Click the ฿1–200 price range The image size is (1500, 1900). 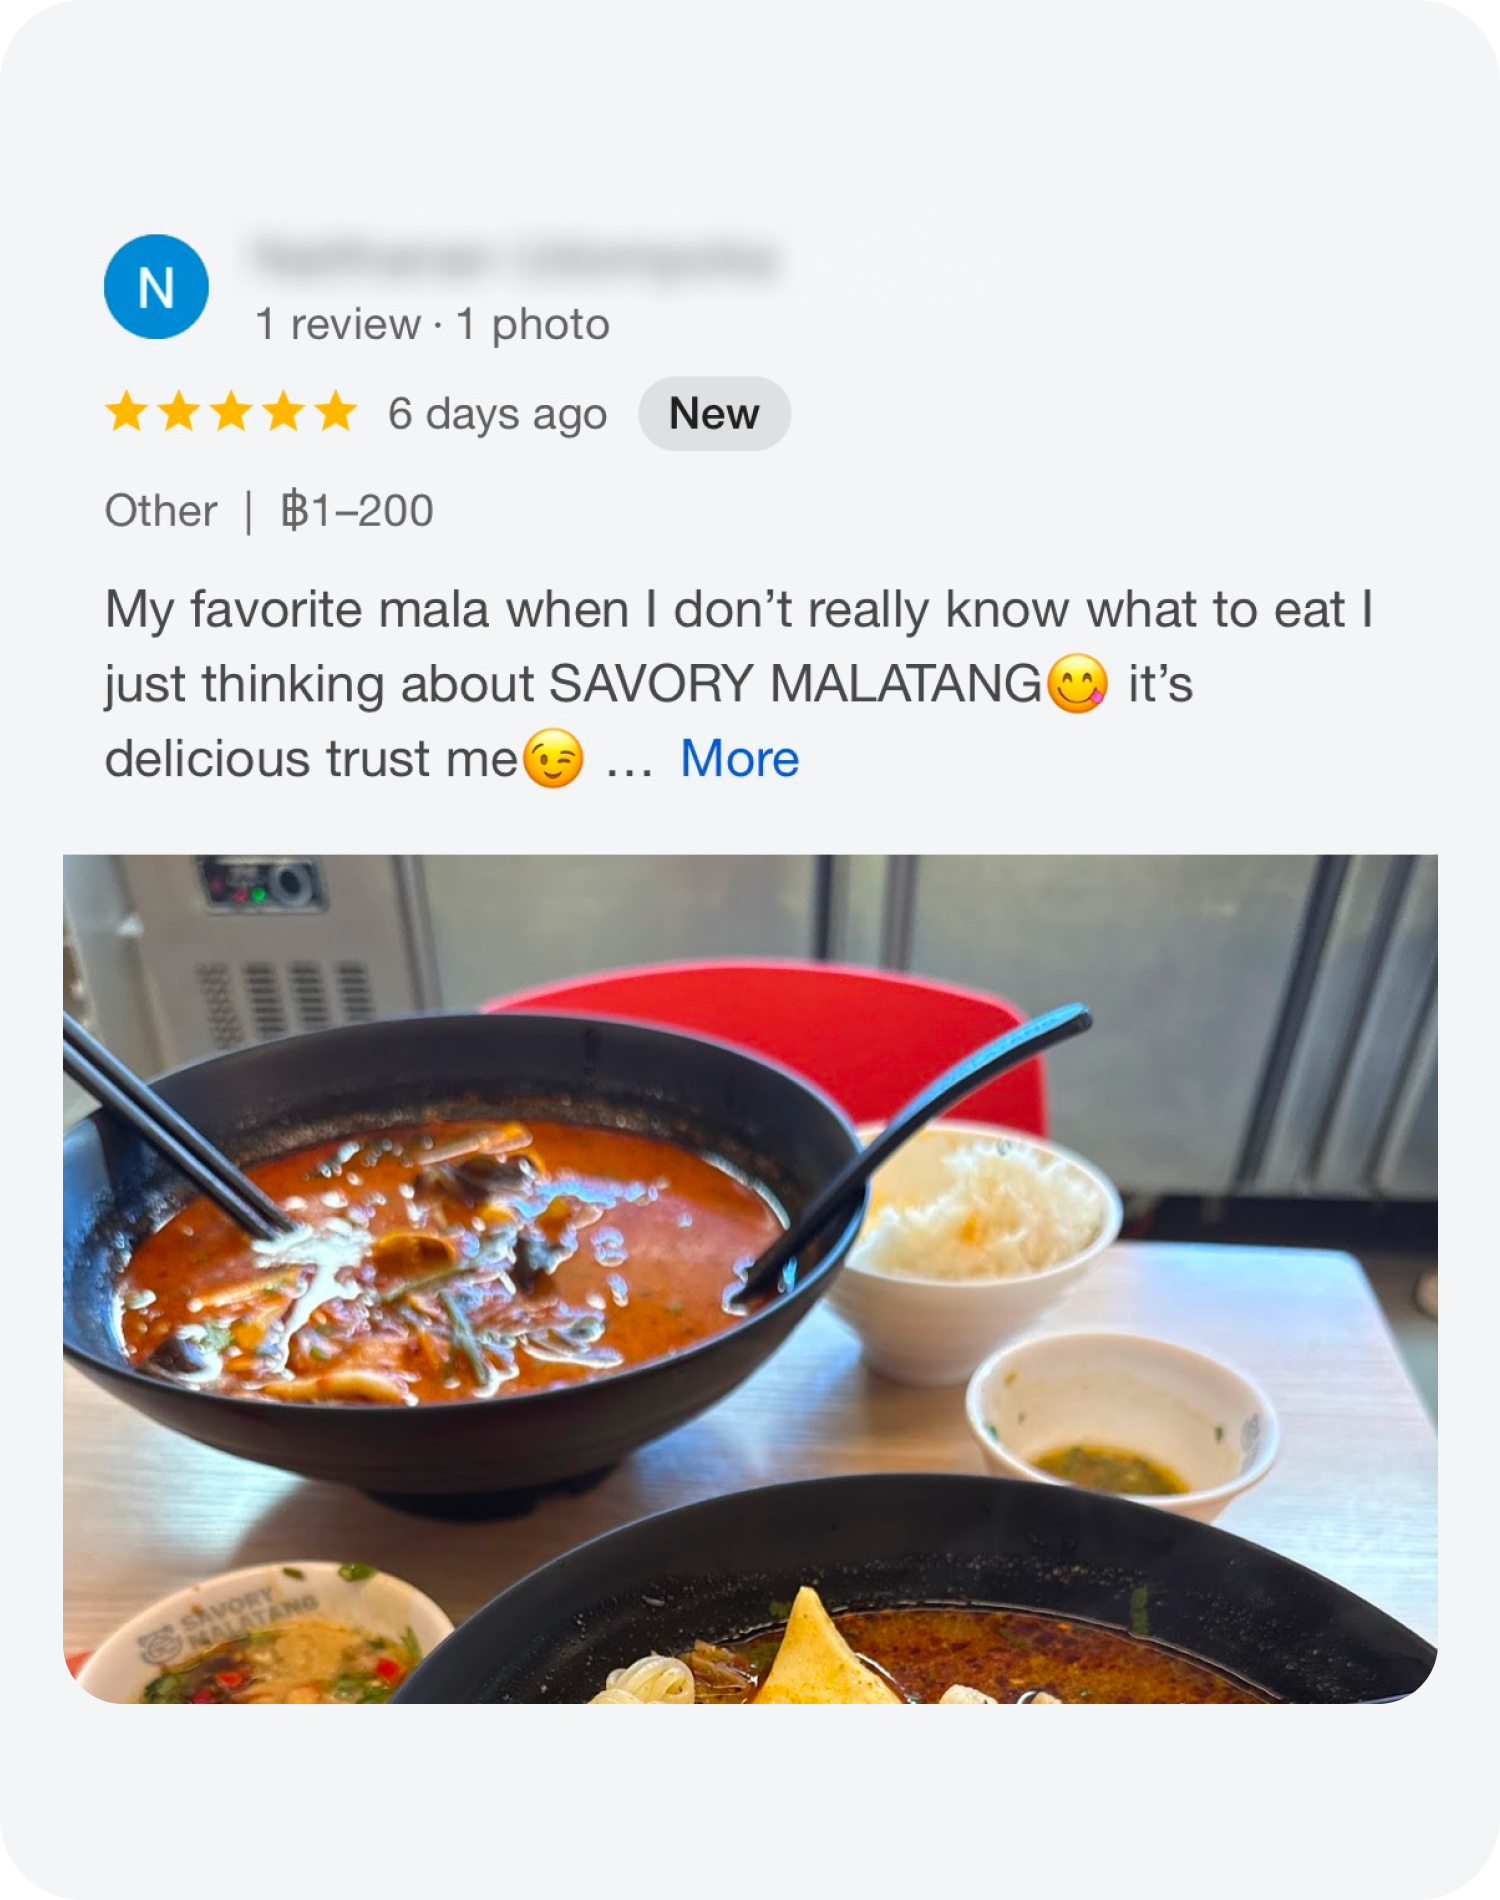click(357, 511)
